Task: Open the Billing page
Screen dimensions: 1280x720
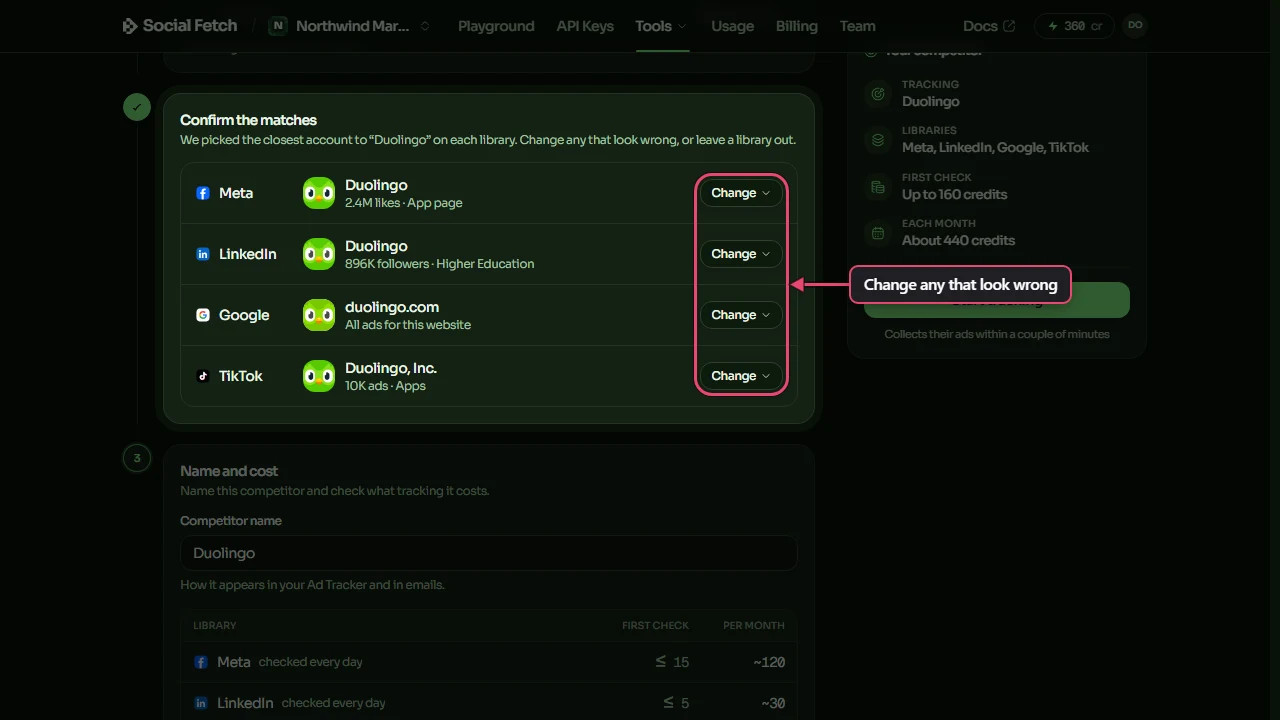Action: click(796, 26)
